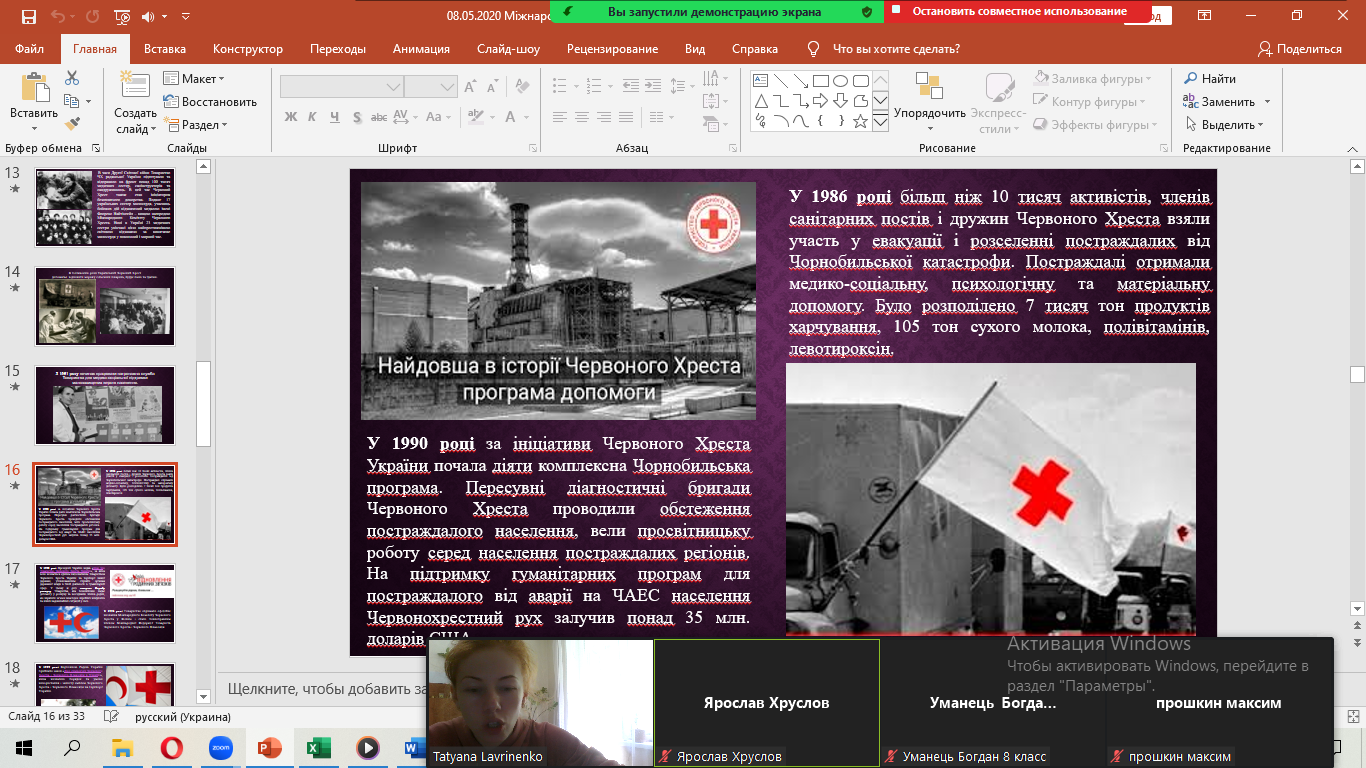Select the text box shape in shapes gallery
The height and width of the screenshot is (768, 1366).
pyautogui.click(x=761, y=81)
